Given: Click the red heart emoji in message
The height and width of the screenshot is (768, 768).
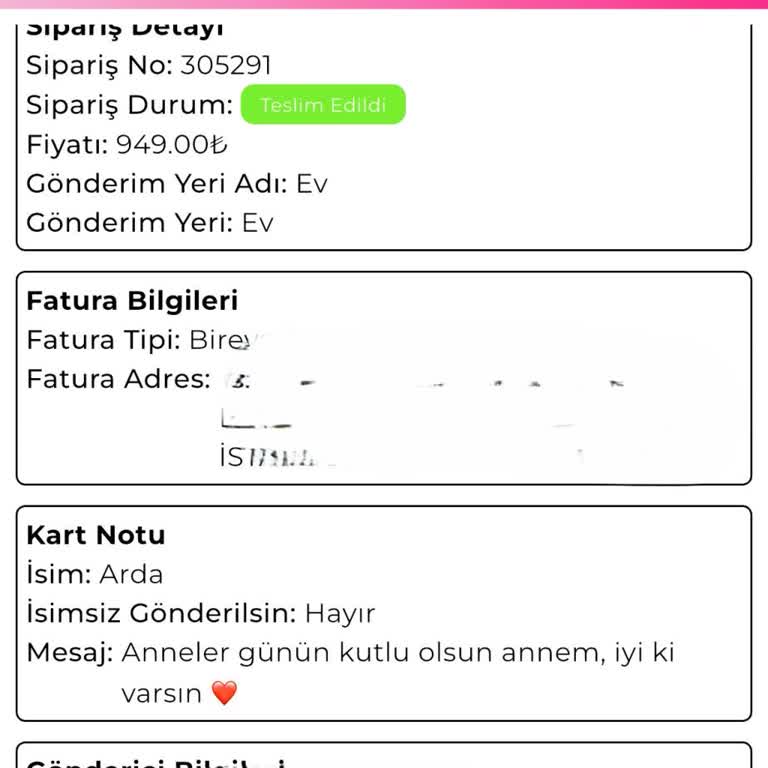Looking at the screenshot, I should [224, 693].
